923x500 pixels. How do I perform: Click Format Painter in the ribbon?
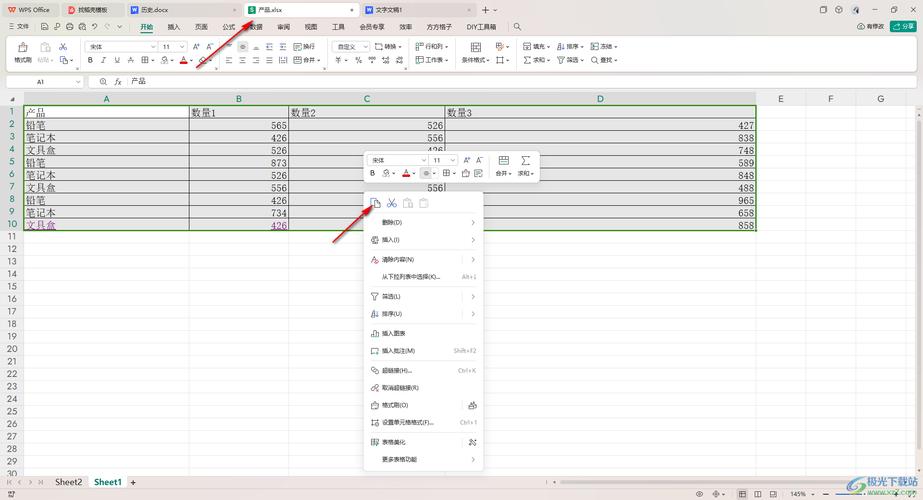[x=22, y=52]
